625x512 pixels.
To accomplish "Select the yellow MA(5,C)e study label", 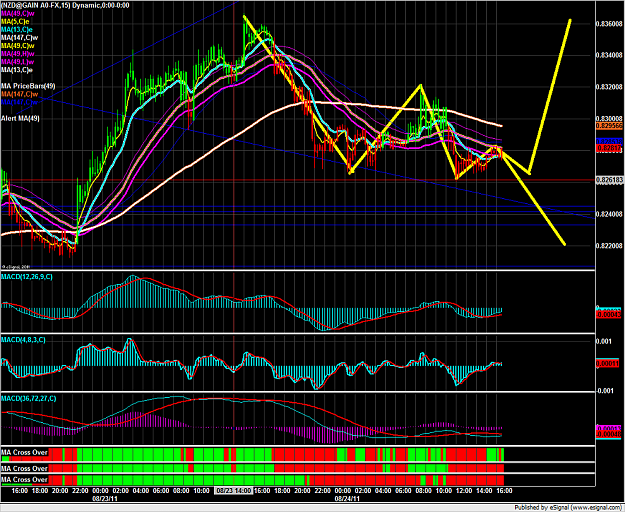I will click(15, 21).
